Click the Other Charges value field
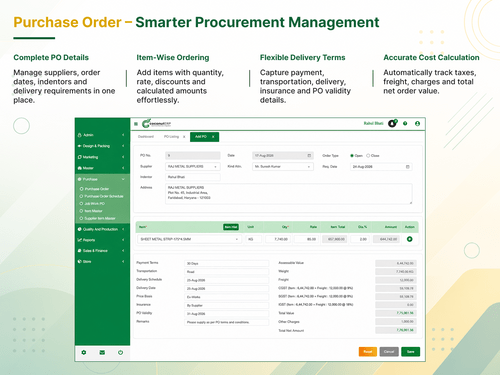Screen dimensions: 500x375 pyautogui.click(x=396, y=322)
